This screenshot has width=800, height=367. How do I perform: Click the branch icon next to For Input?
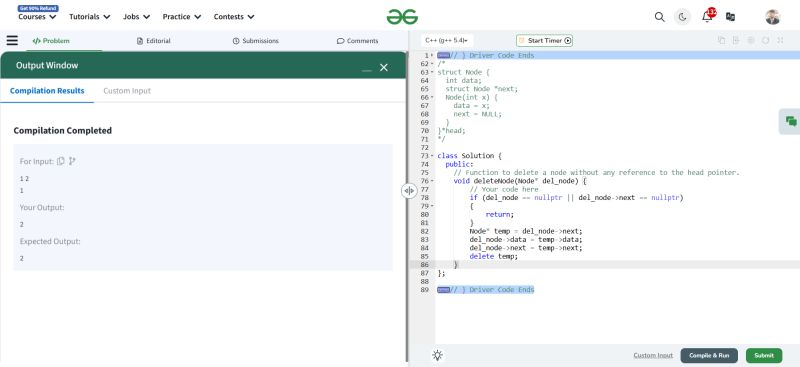pos(72,161)
